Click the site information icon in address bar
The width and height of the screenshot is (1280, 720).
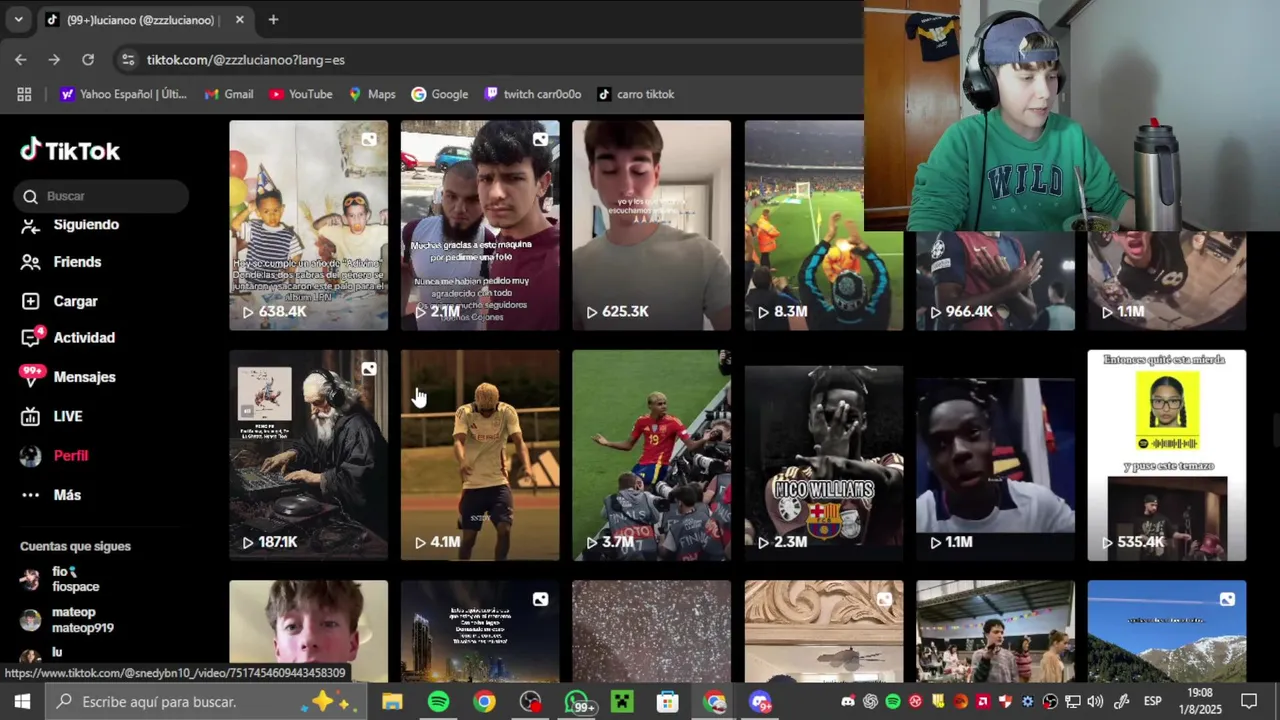click(x=128, y=60)
